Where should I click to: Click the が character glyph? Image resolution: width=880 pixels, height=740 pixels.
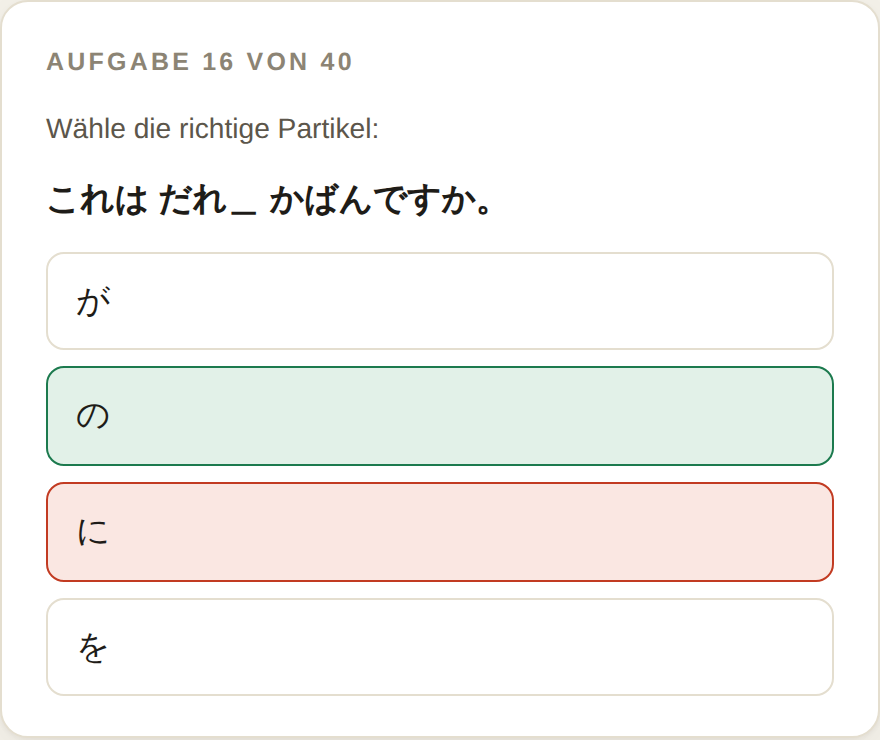[93, 301]
